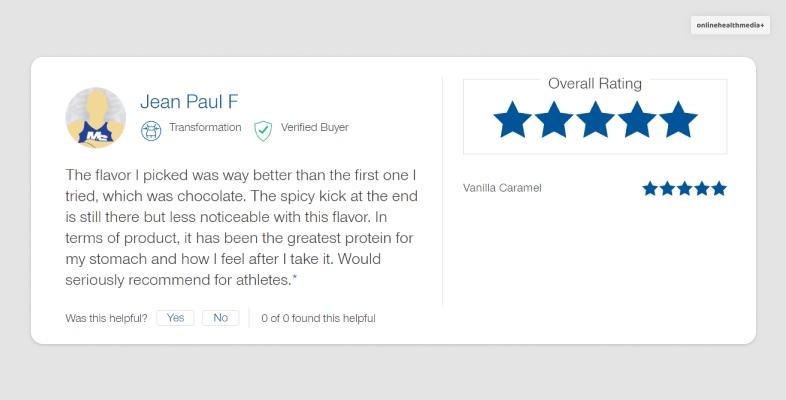Screen dimensions: 786x400
Task: Click the Vanilla Caramel flavor label
Action: click(502, 188)
